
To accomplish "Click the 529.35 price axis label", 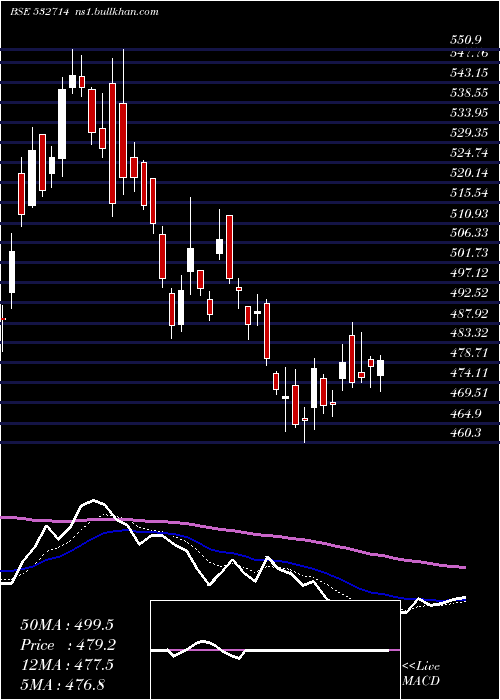I will pos(469,133).
